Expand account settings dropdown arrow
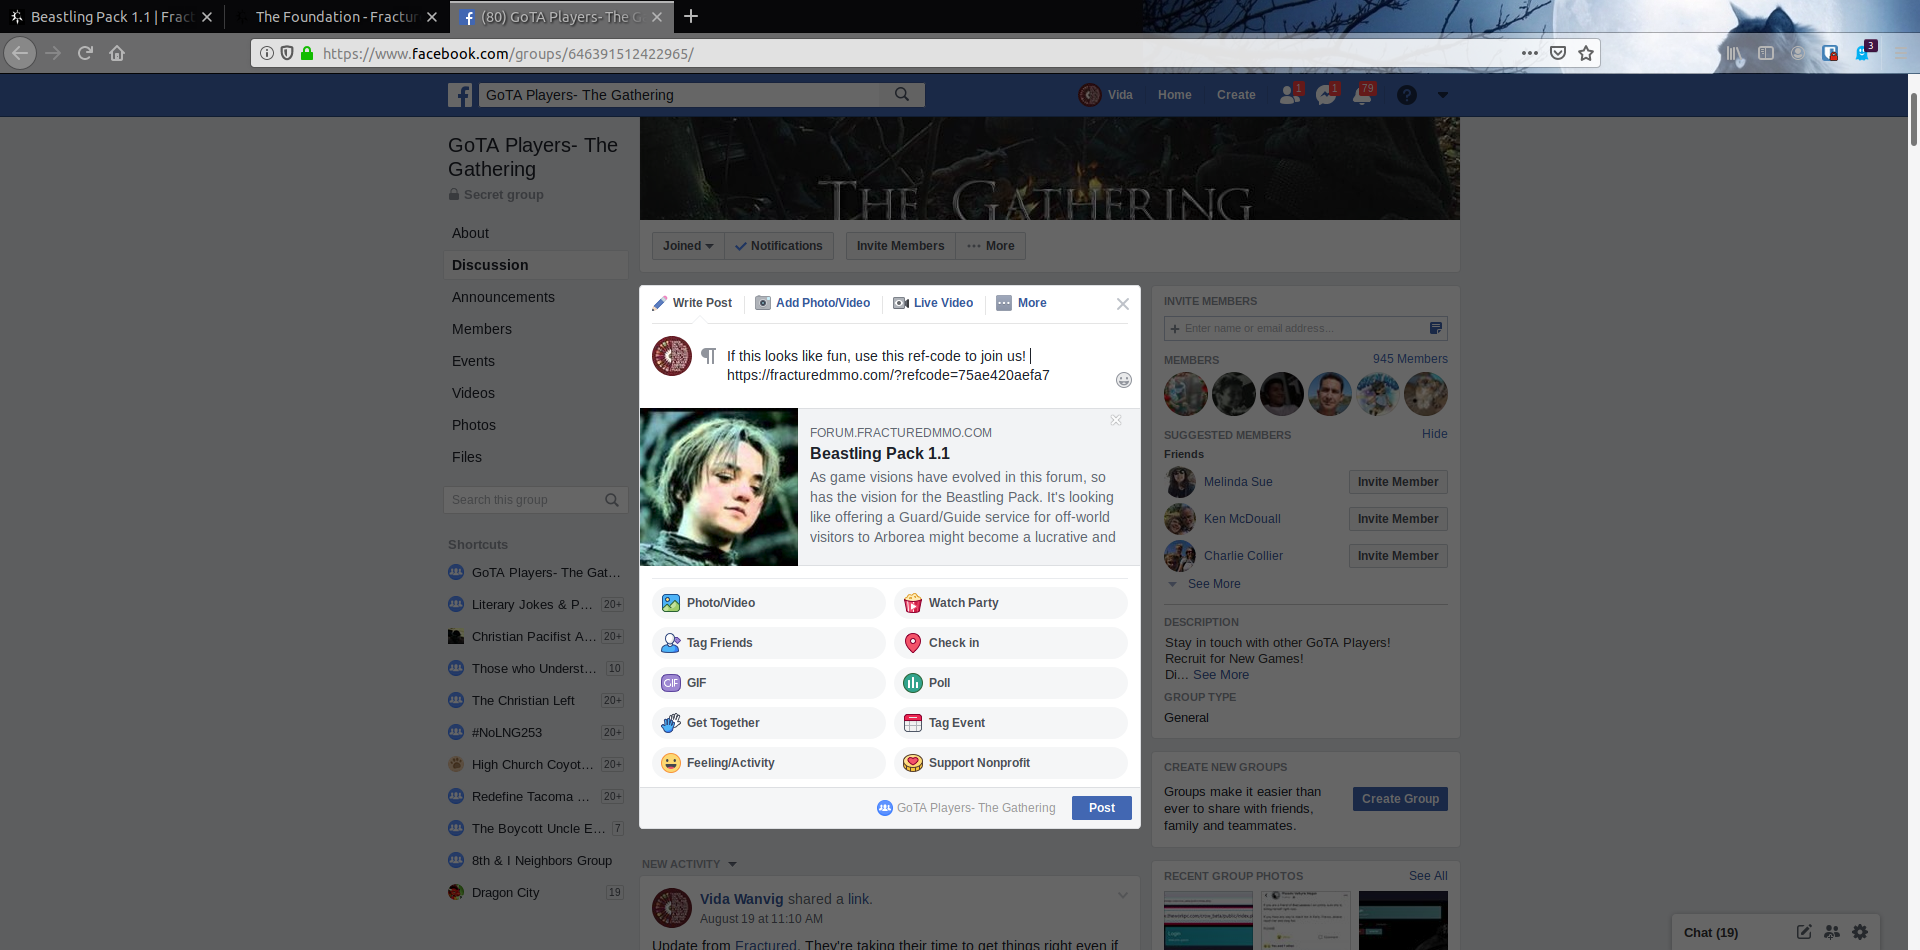 pos(1442,95)
